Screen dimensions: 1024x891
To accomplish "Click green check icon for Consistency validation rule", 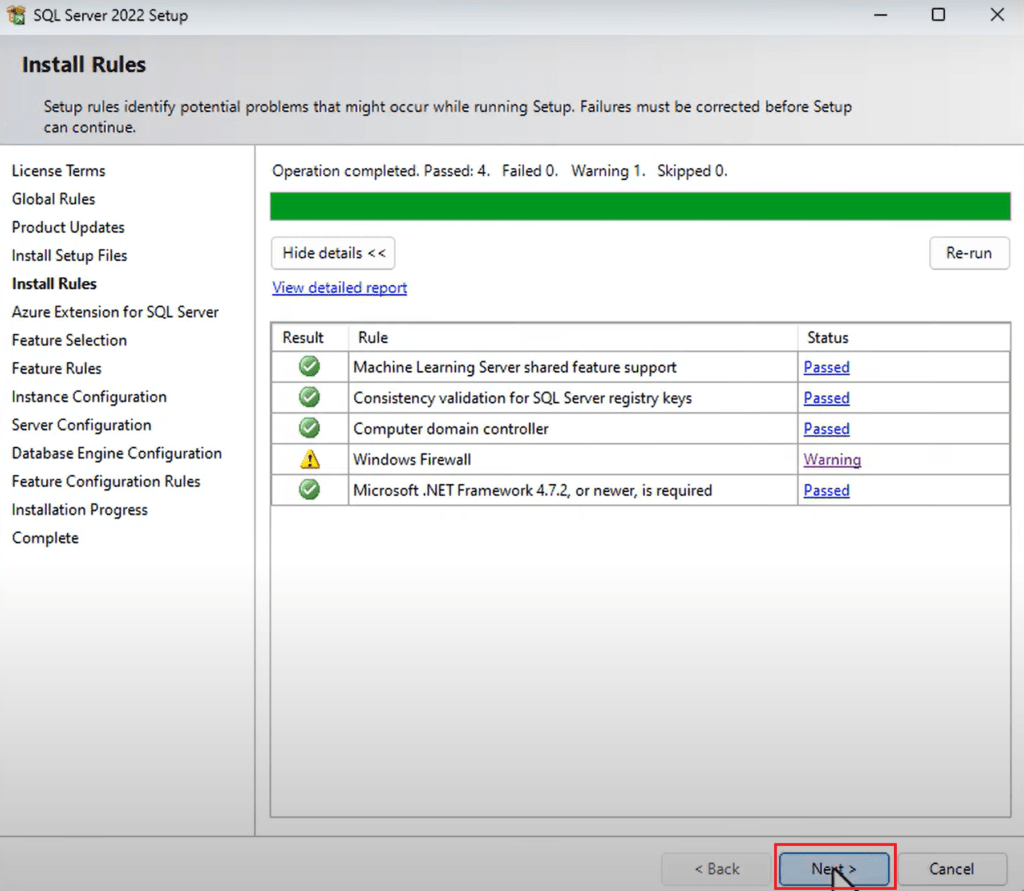I will point(310,397).
